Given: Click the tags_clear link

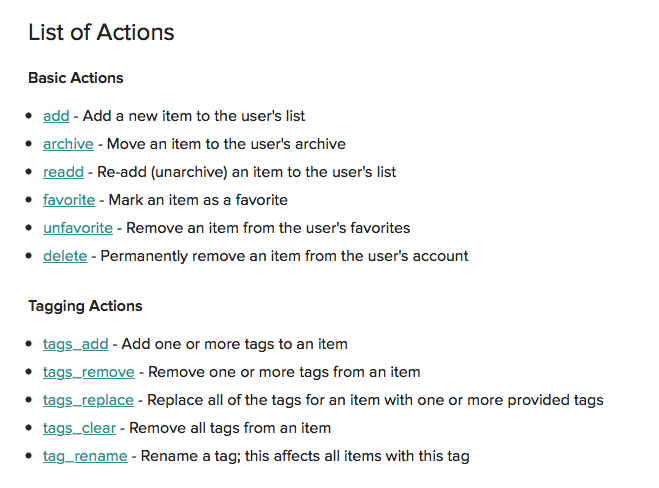Looking at the screenshot, I should [79, 428].
